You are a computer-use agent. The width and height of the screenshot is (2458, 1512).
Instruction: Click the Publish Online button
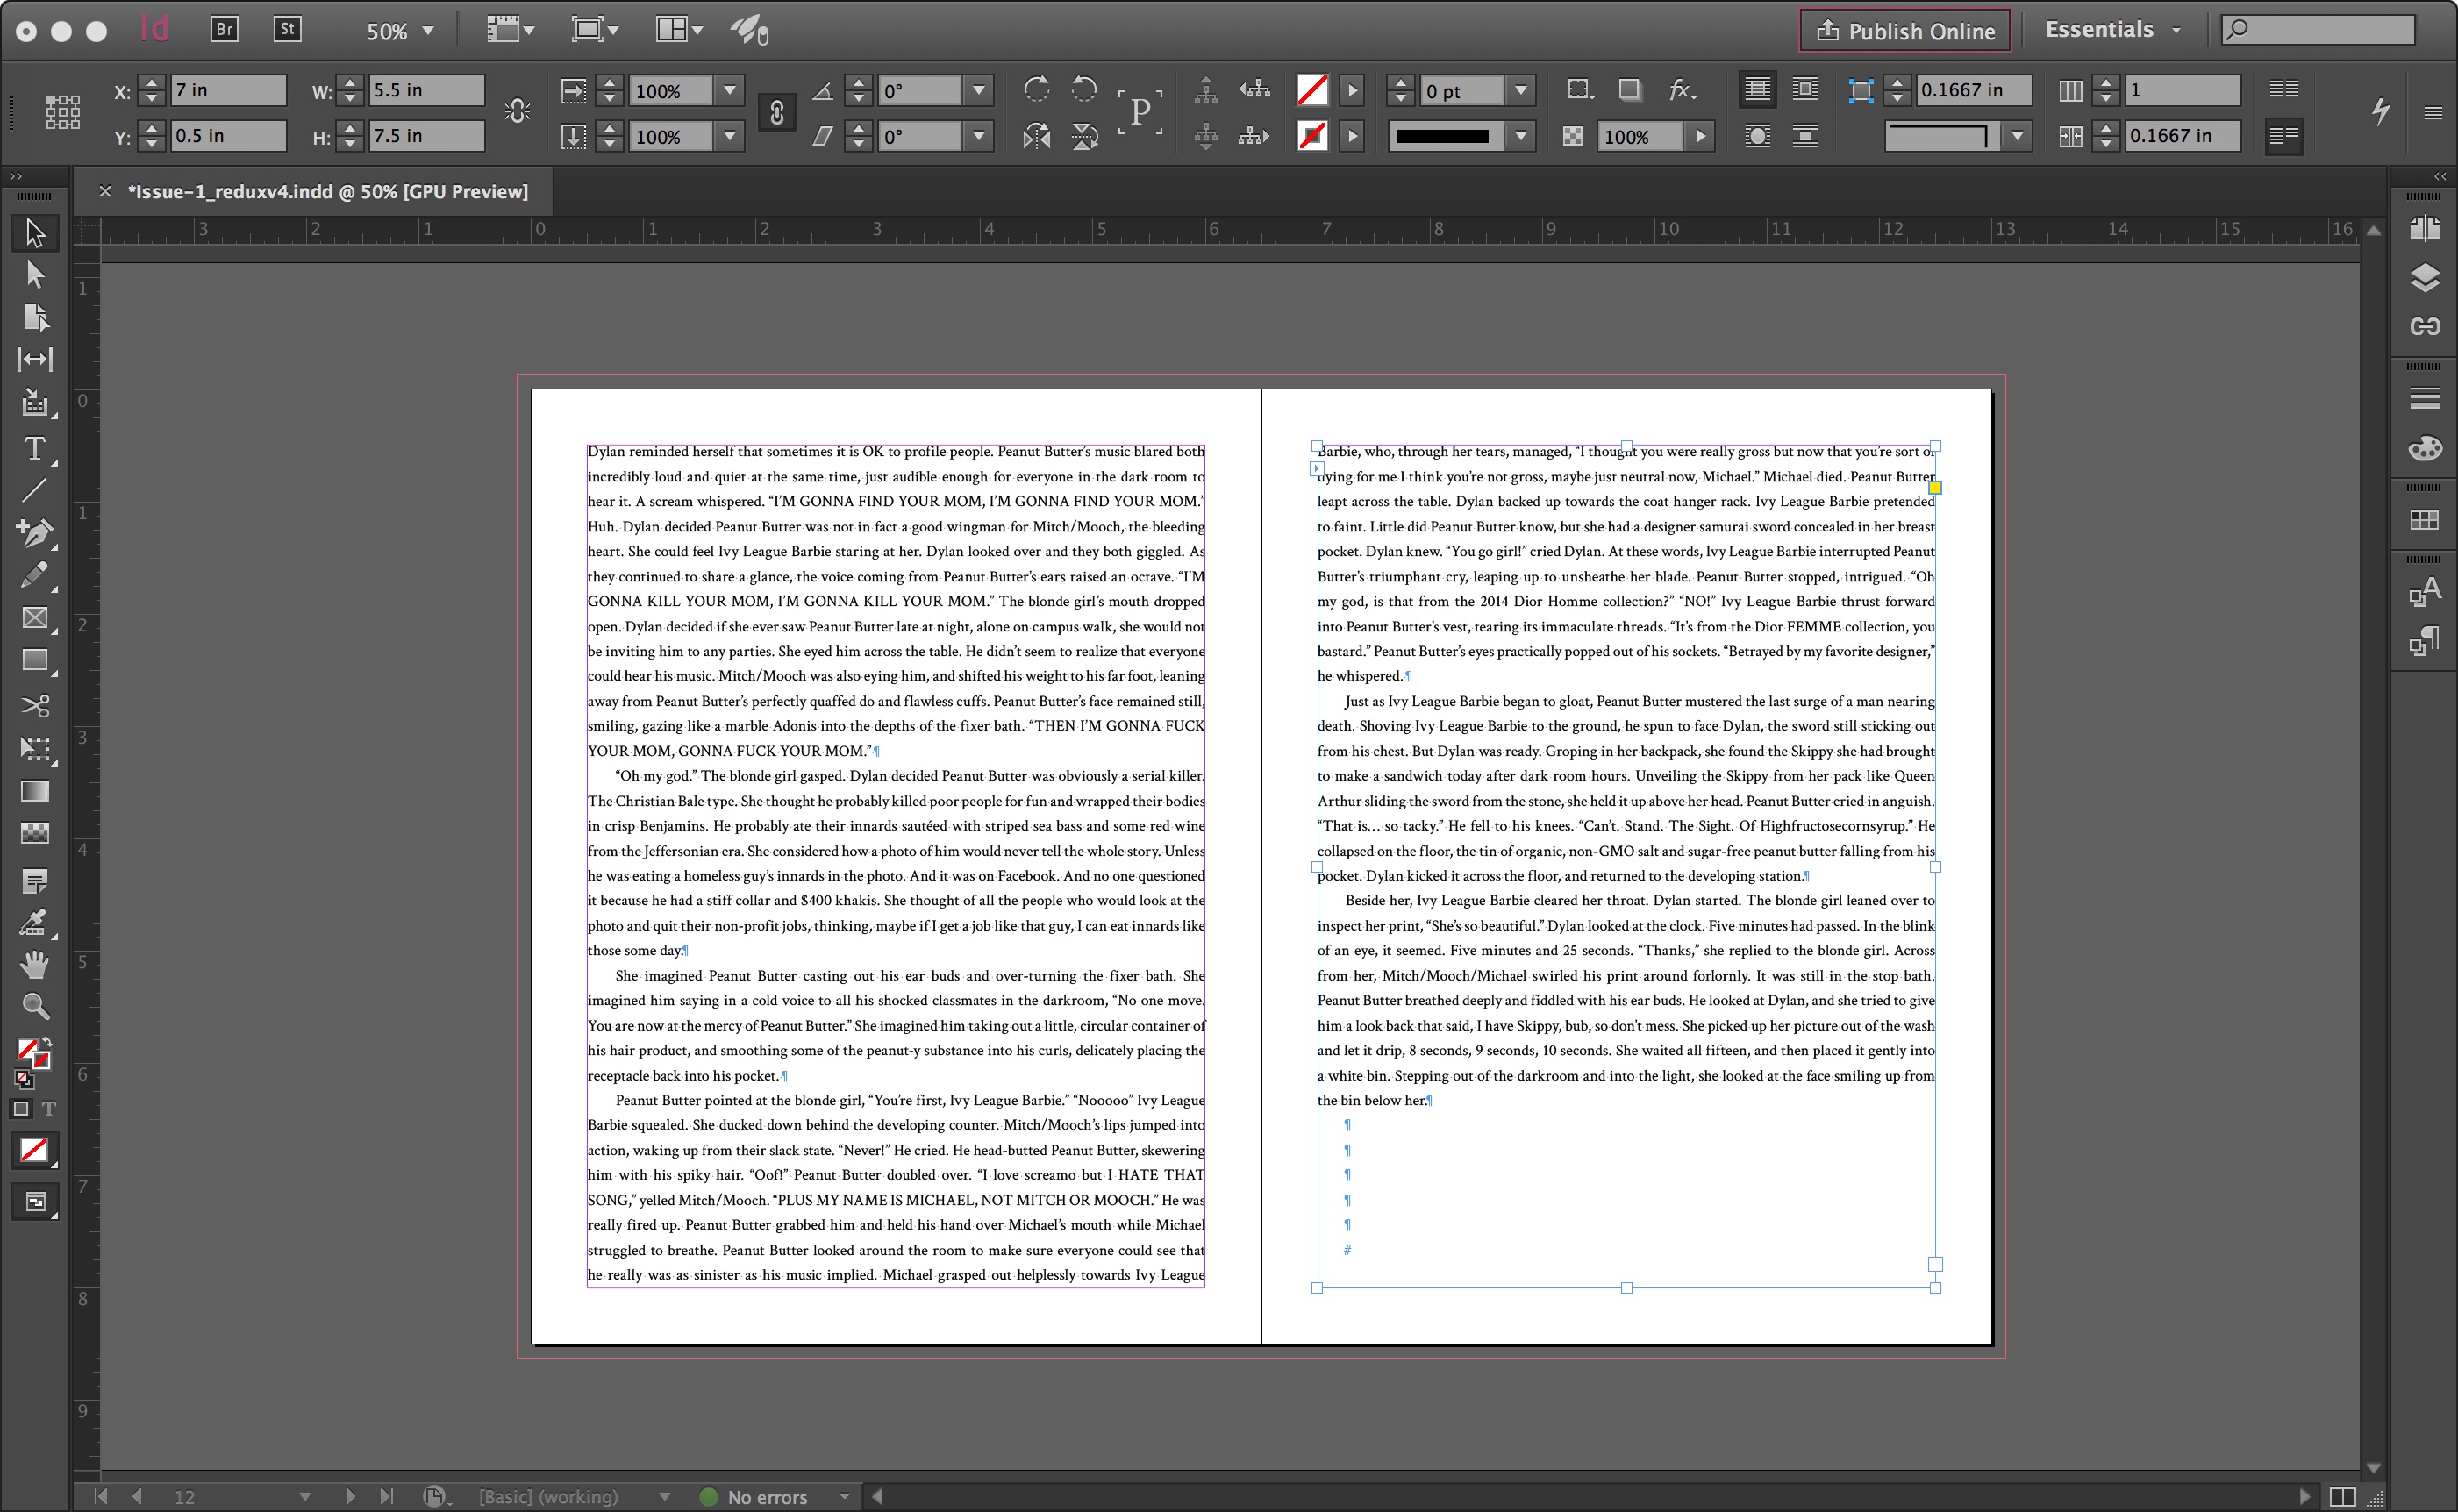coord(1905,31)
